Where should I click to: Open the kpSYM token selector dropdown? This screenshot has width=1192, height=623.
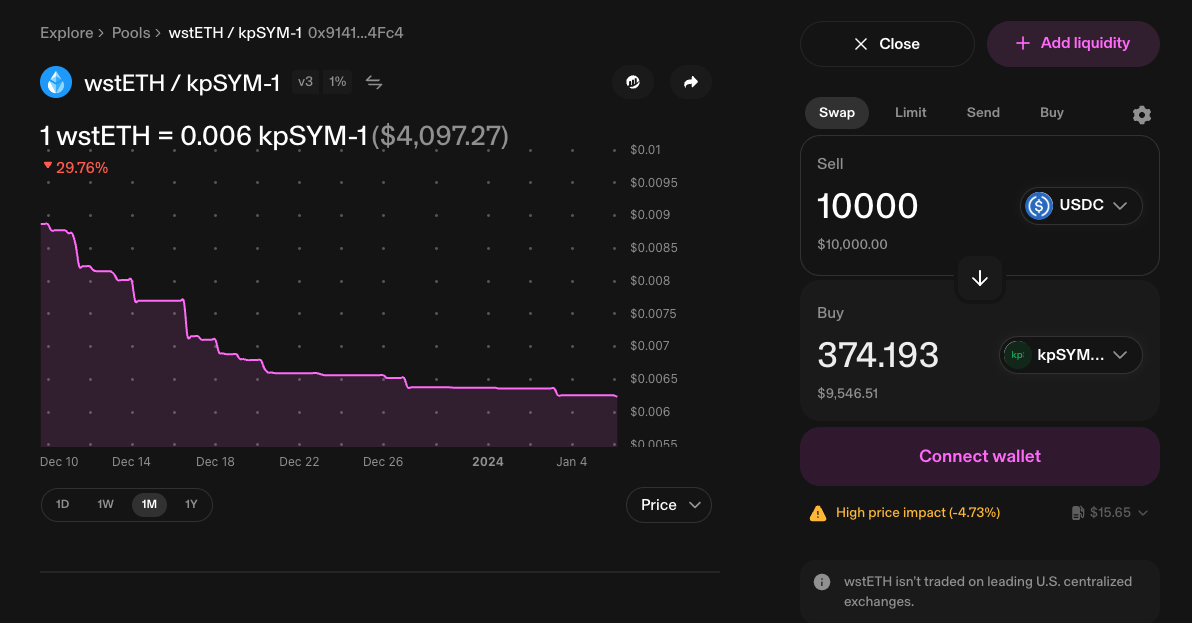coord(1071,355)
